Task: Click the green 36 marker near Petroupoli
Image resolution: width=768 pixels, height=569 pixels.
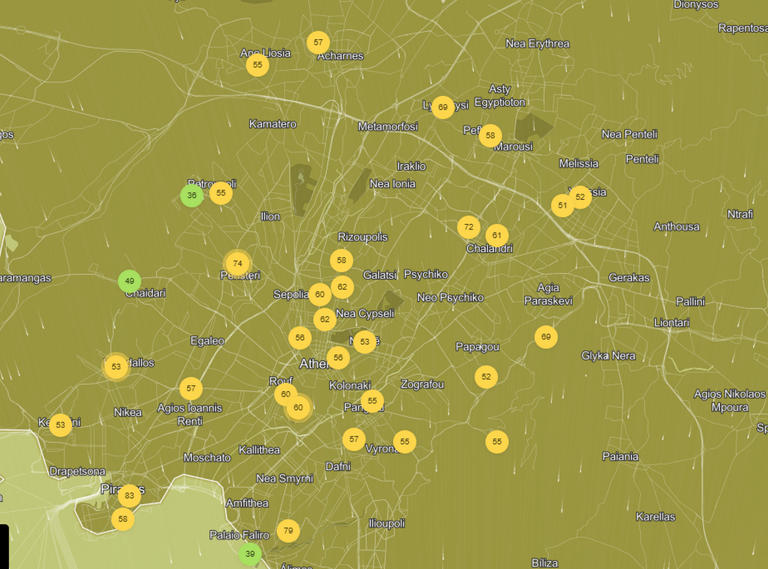Action: (191, 196)
